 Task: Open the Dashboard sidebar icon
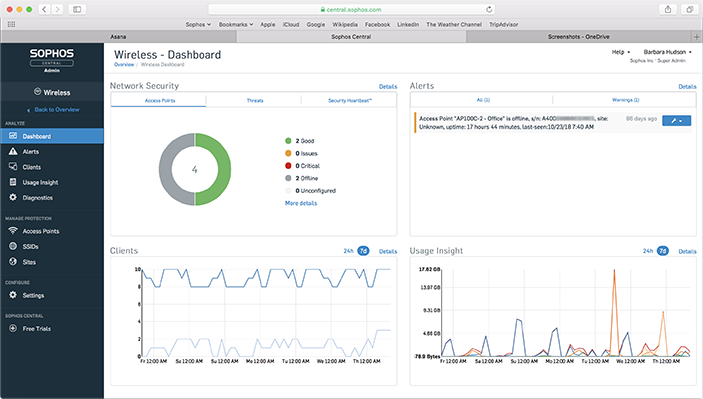click(x=13, y=136)
